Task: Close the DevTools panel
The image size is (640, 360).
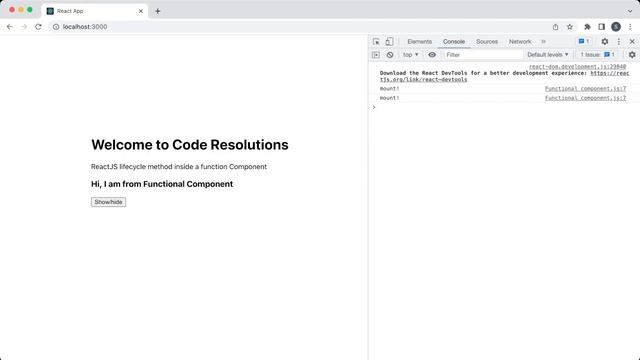Action: [x=632, y=42]
